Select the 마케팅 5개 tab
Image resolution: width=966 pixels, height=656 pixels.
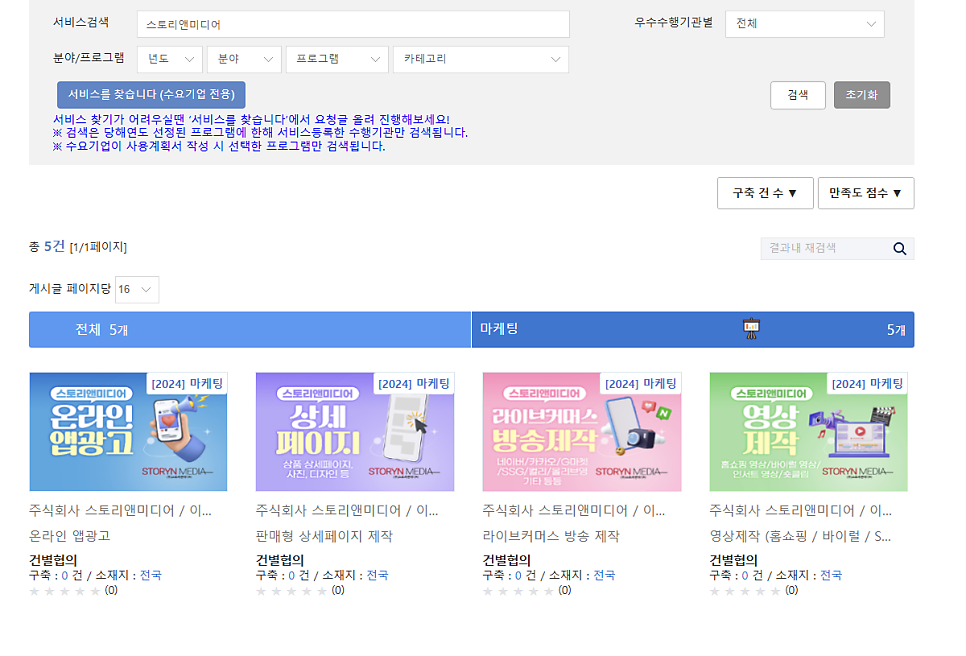tap(692, 330)
